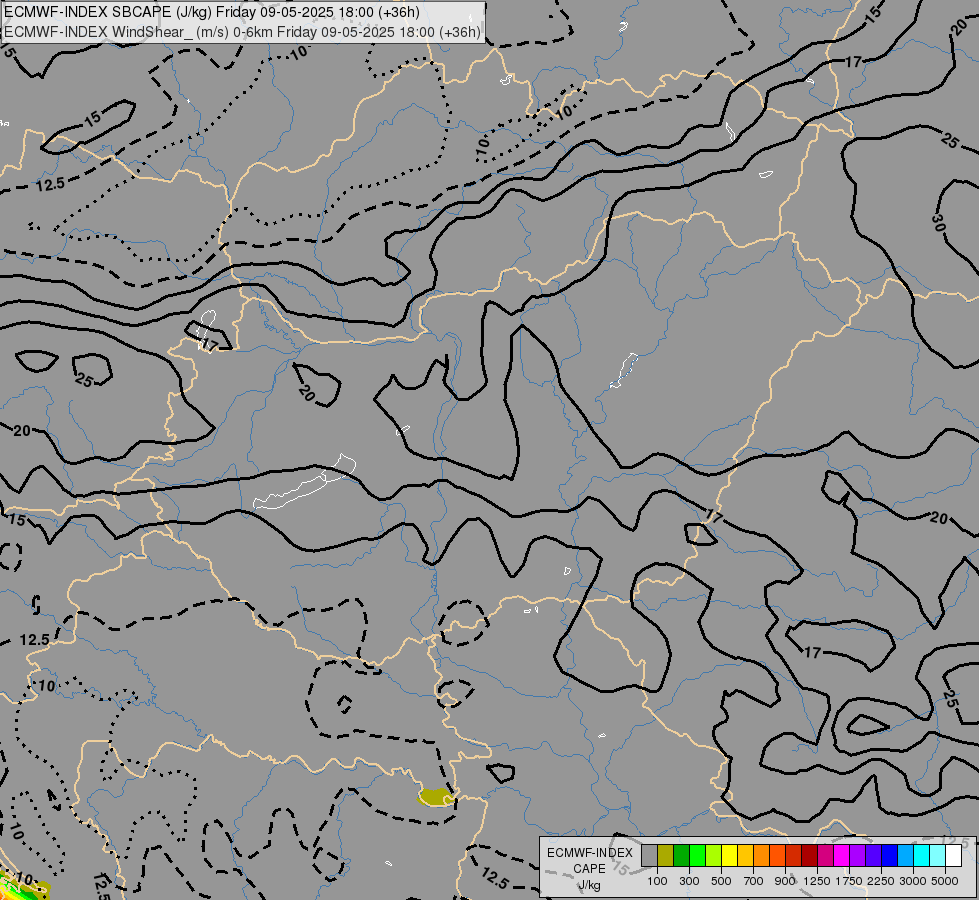
Task: Click the legend value 3000
Action: point(913,881)
